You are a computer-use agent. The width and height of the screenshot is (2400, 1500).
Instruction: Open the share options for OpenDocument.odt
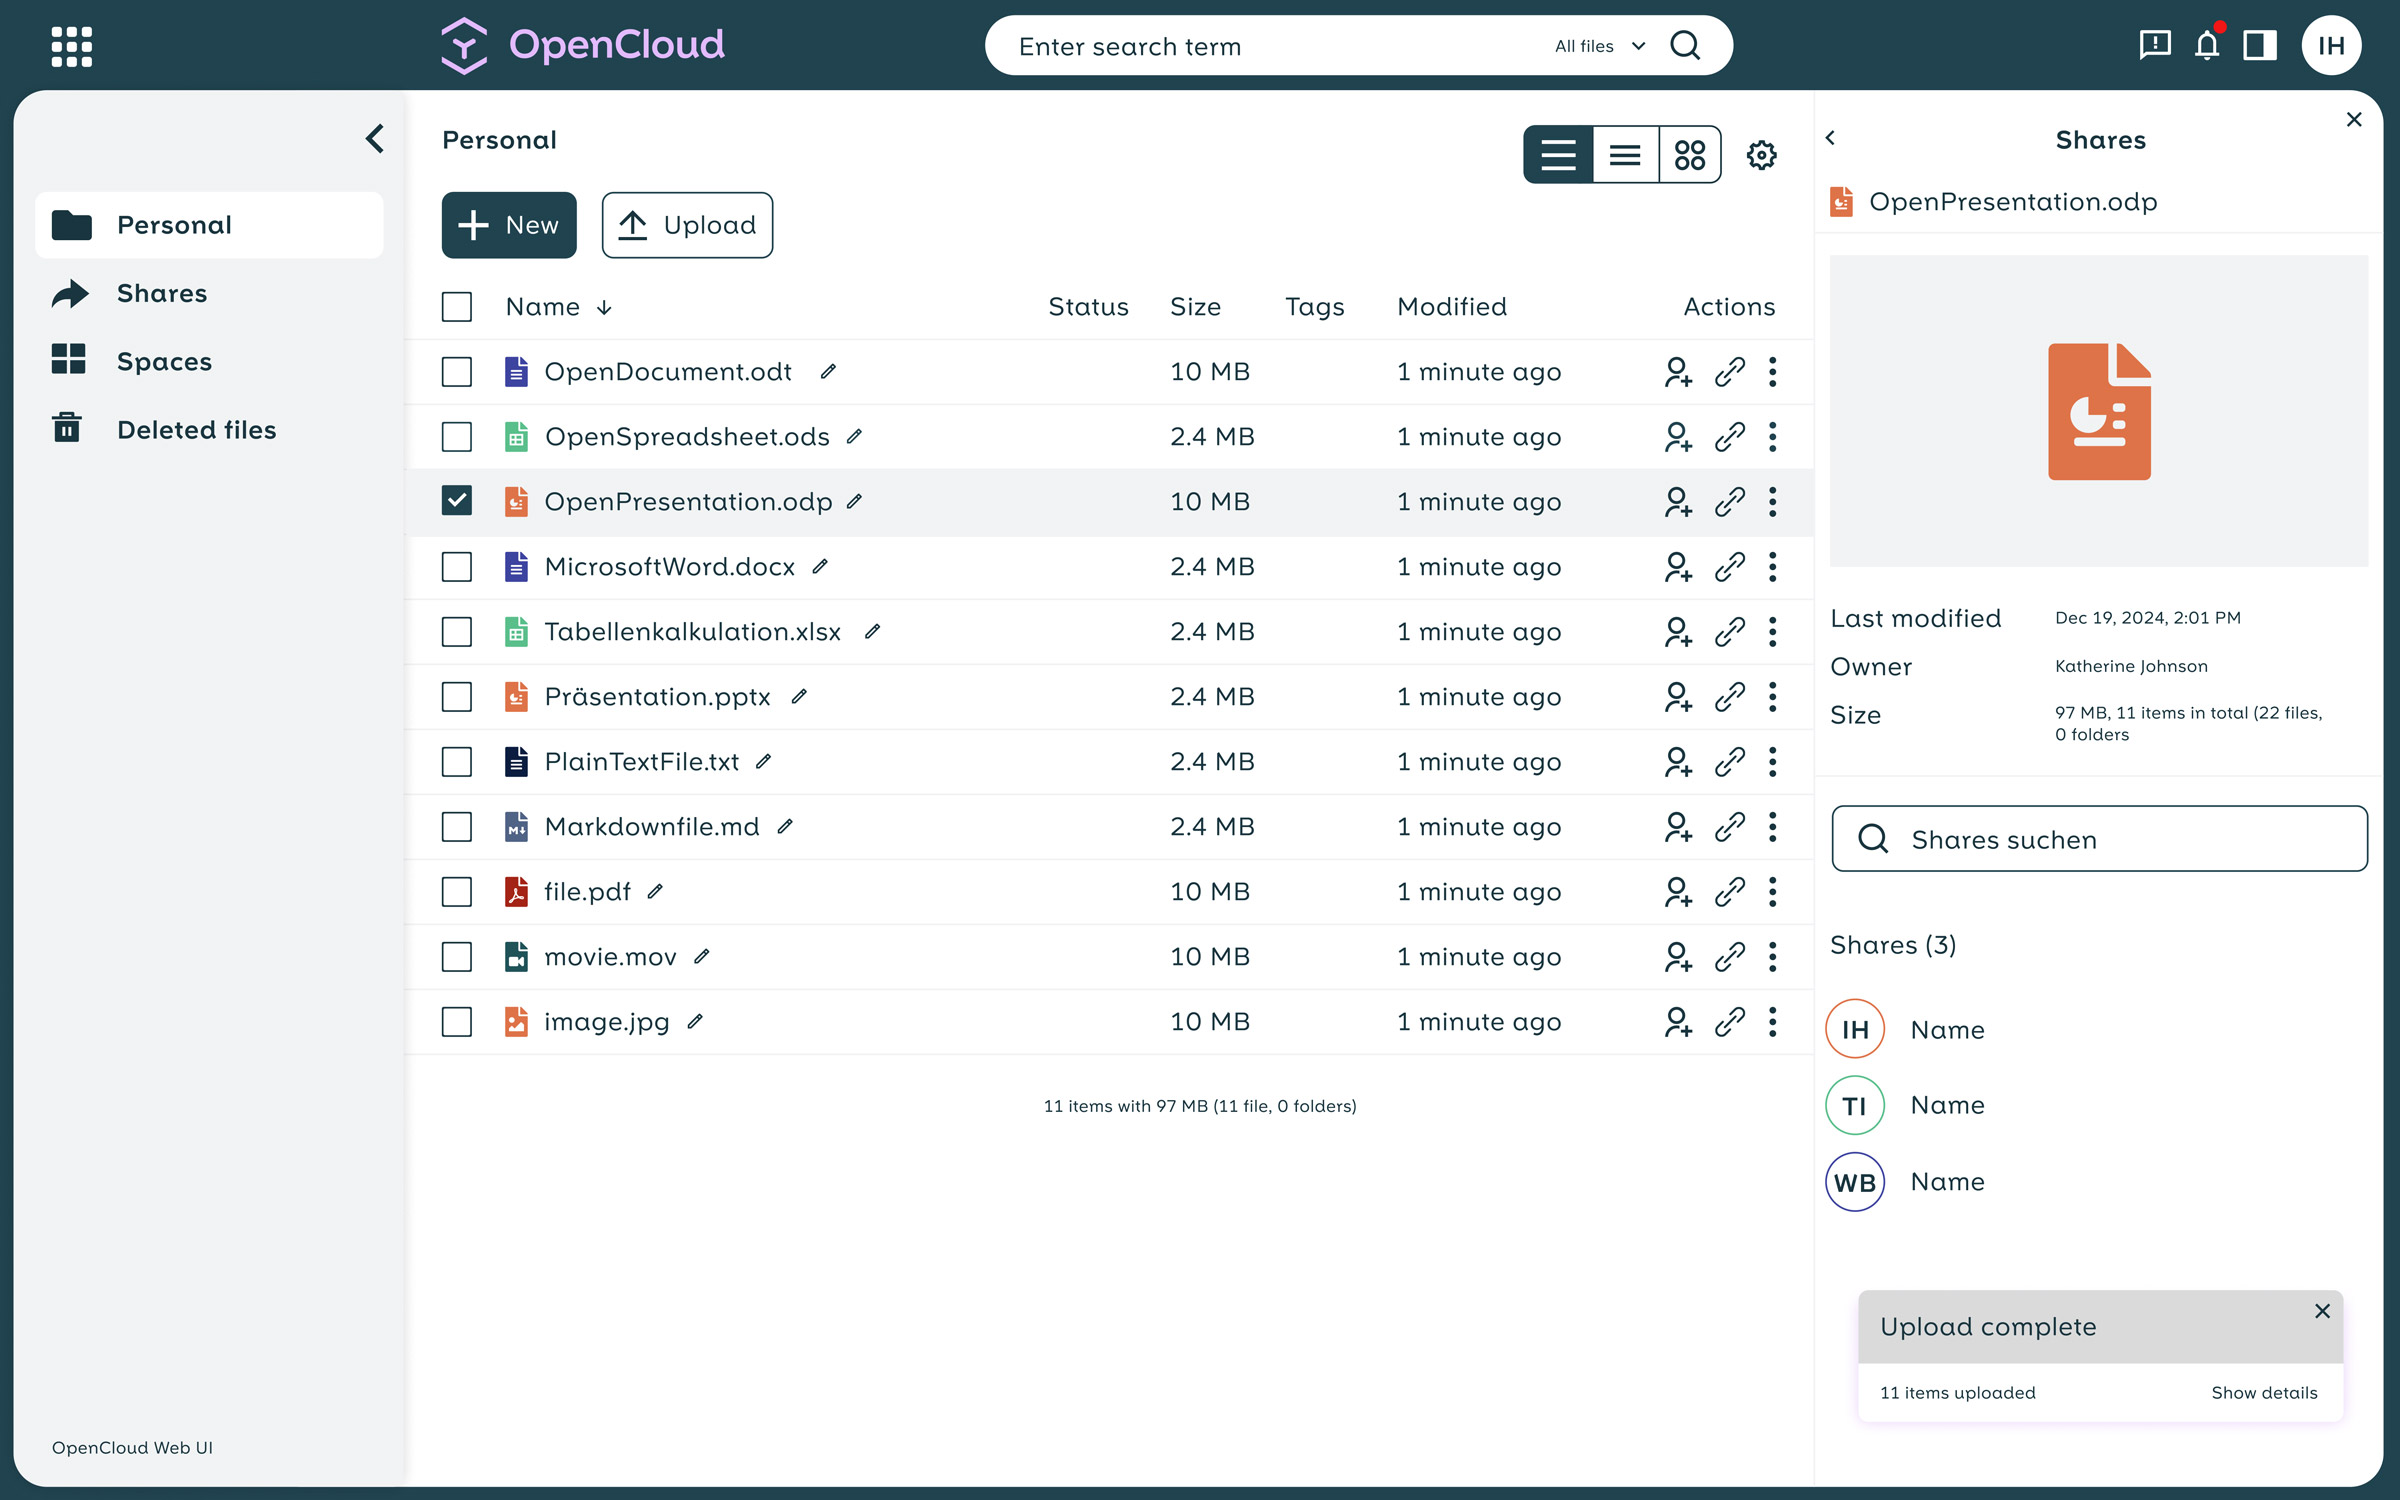pyautogui.click(x=1678, y=371)
